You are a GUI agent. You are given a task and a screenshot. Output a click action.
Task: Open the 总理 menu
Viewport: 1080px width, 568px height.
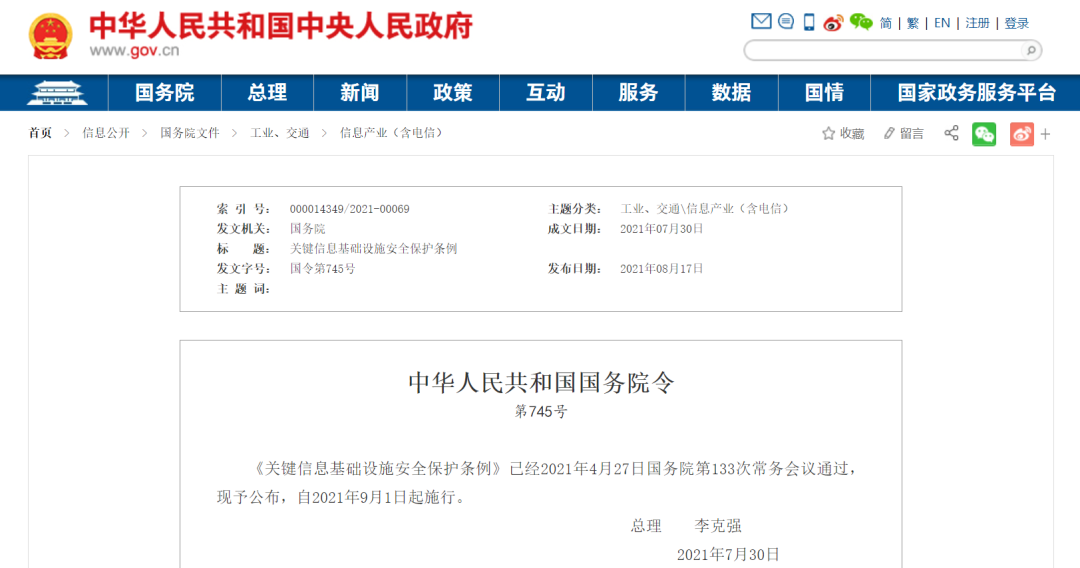click(267, 93)
